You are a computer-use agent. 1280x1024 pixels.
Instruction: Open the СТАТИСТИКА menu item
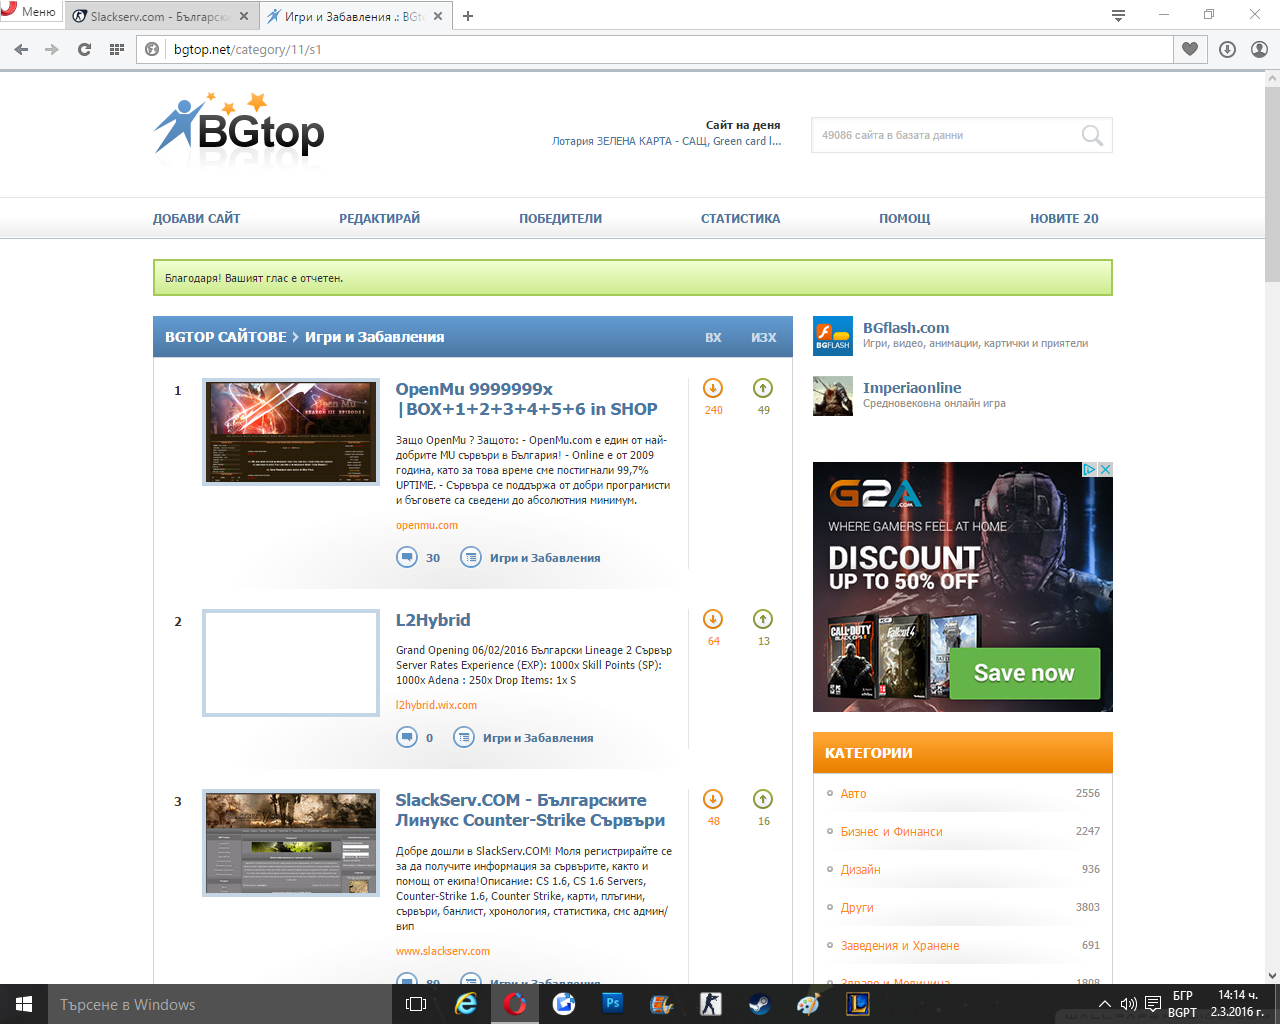tap(740, 218)
